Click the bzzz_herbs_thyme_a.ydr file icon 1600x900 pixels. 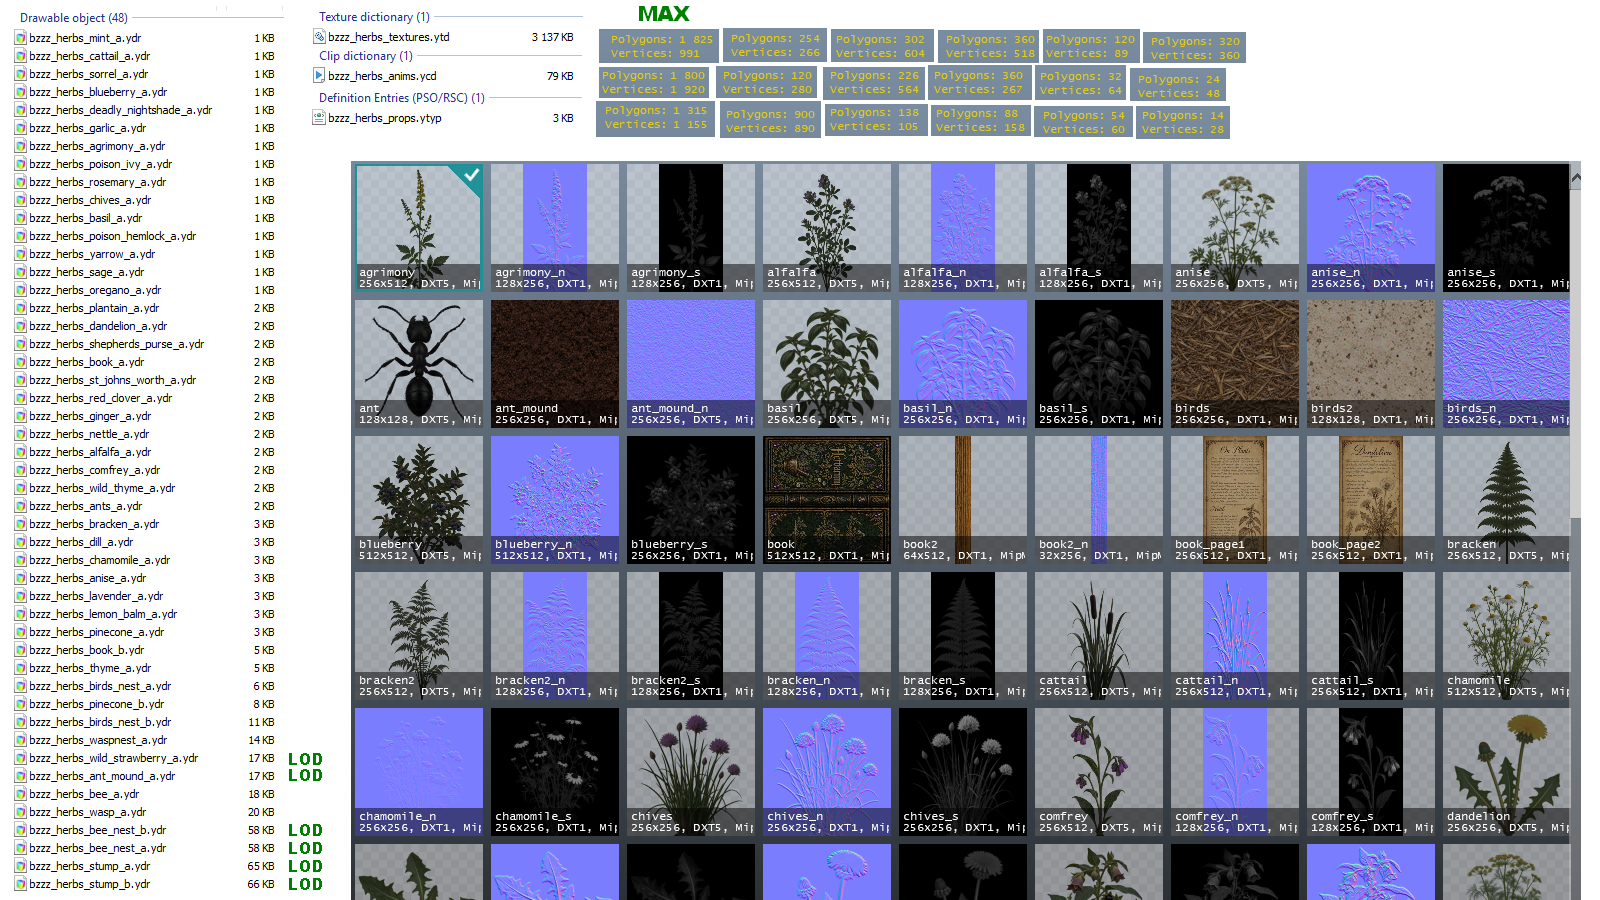[20, 668]
